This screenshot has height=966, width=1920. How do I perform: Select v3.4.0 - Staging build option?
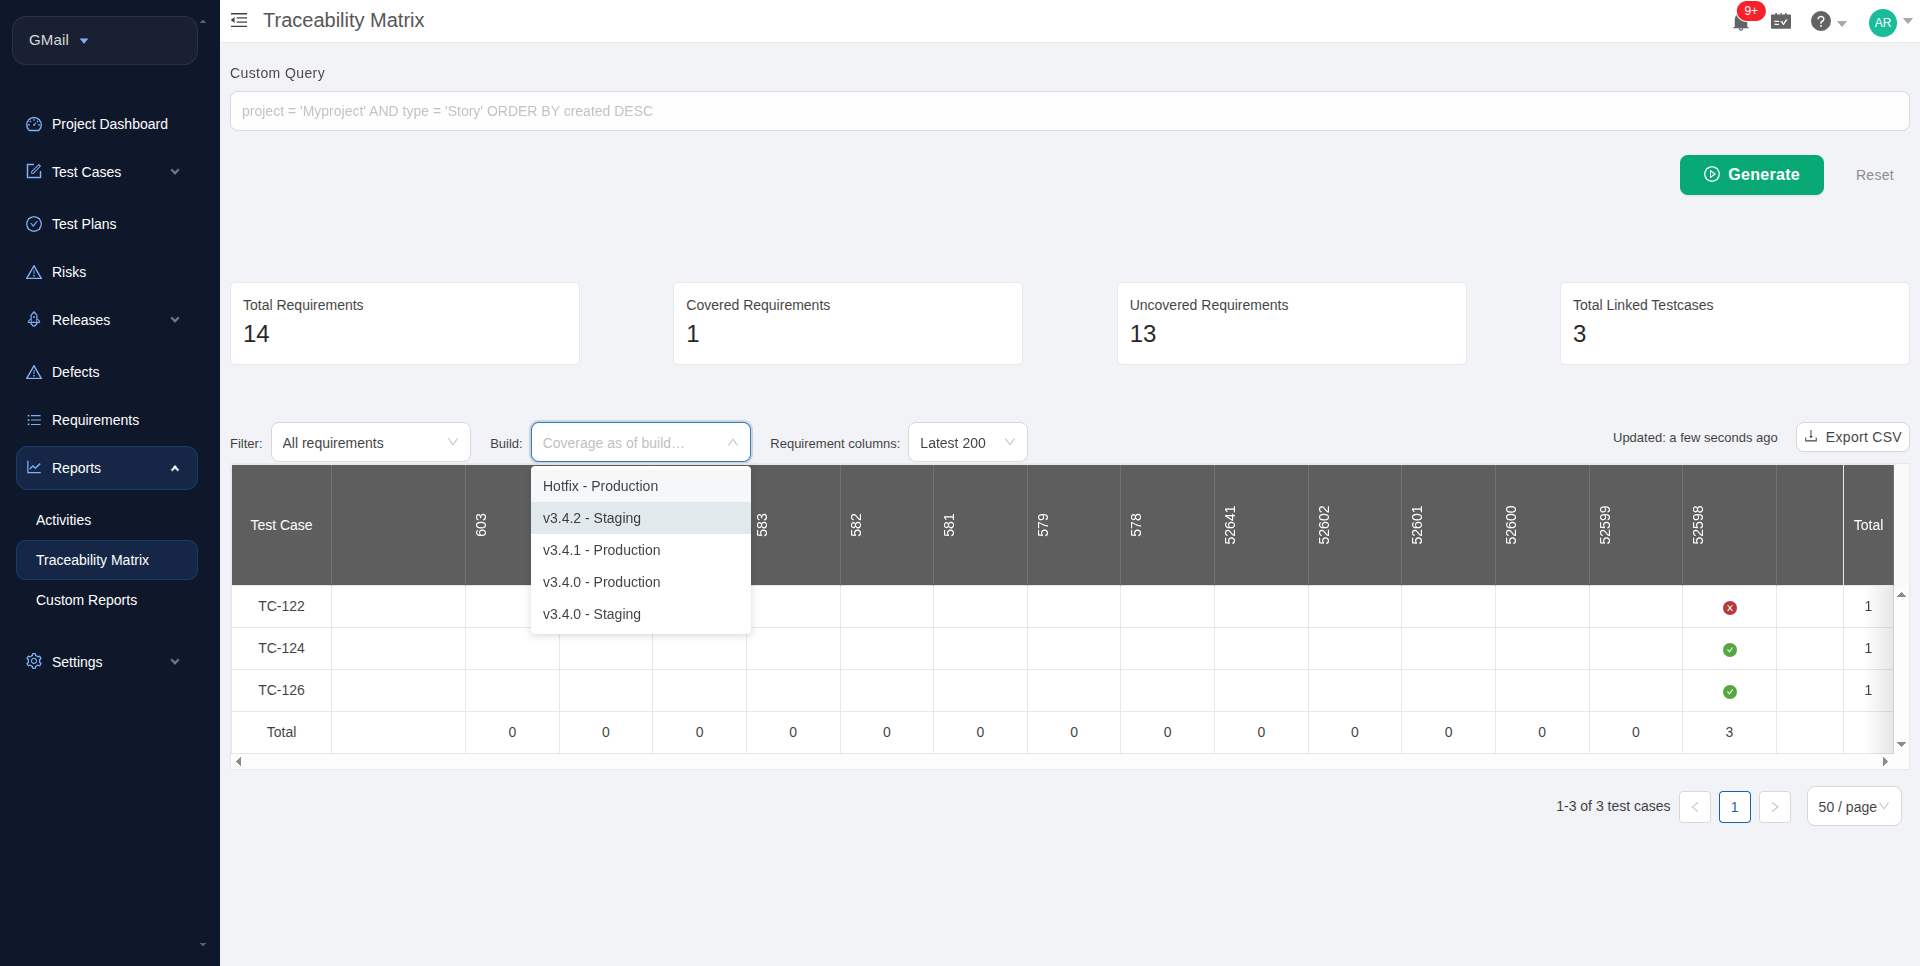coord(640,614)
